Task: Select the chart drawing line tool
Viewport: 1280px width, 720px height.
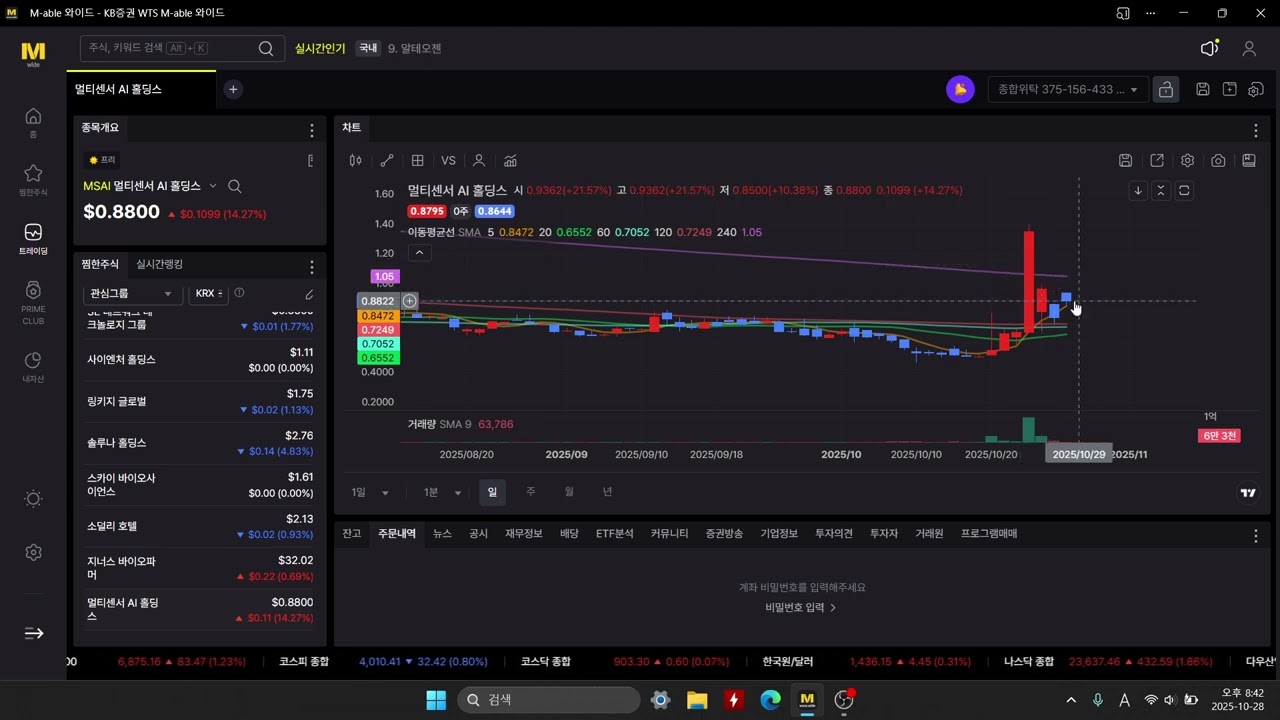Action: coord(386,160)
